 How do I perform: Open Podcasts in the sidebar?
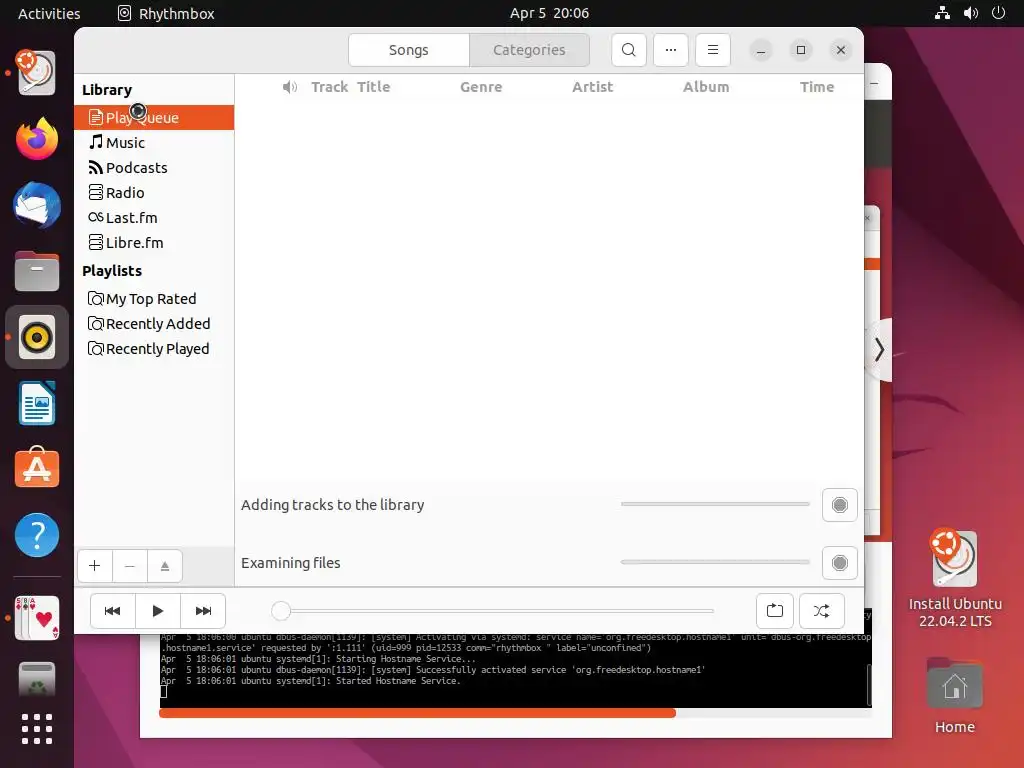(154, 168)
